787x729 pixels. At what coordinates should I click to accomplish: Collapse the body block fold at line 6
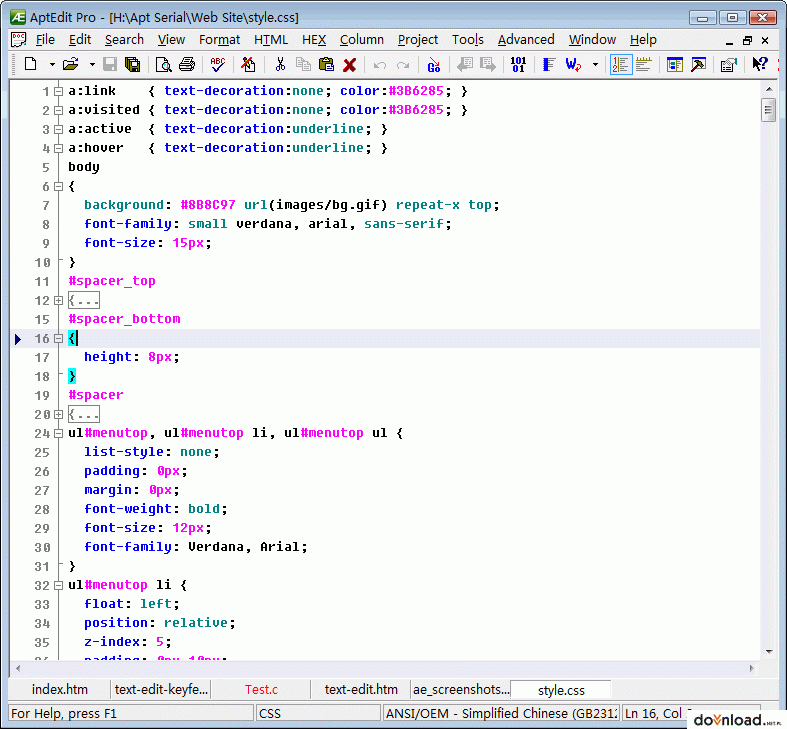[58, 186]
